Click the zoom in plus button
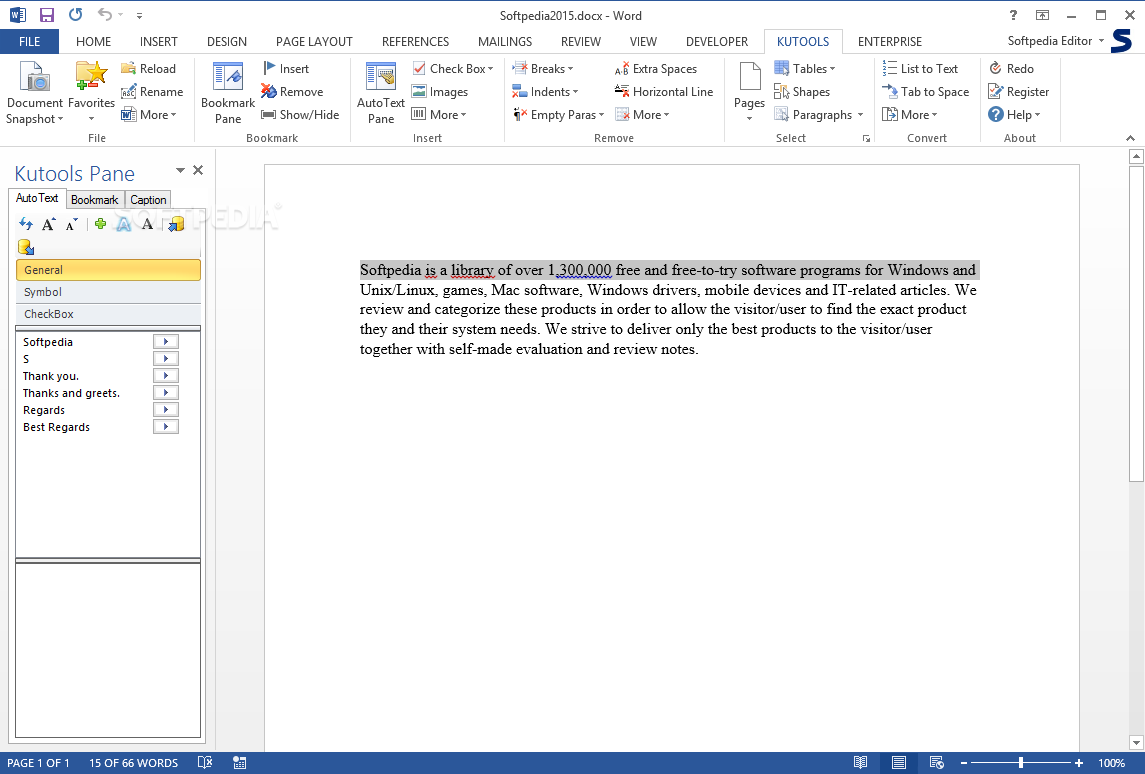1145x774 pixels. tap(1079, 762)
